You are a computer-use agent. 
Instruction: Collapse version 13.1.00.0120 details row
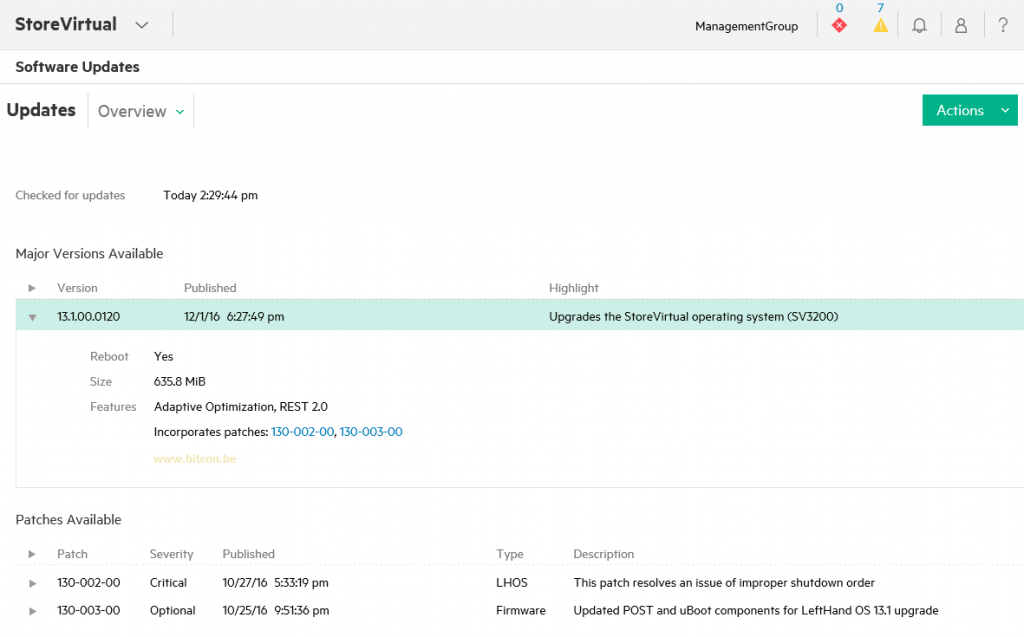pos(32,318)
